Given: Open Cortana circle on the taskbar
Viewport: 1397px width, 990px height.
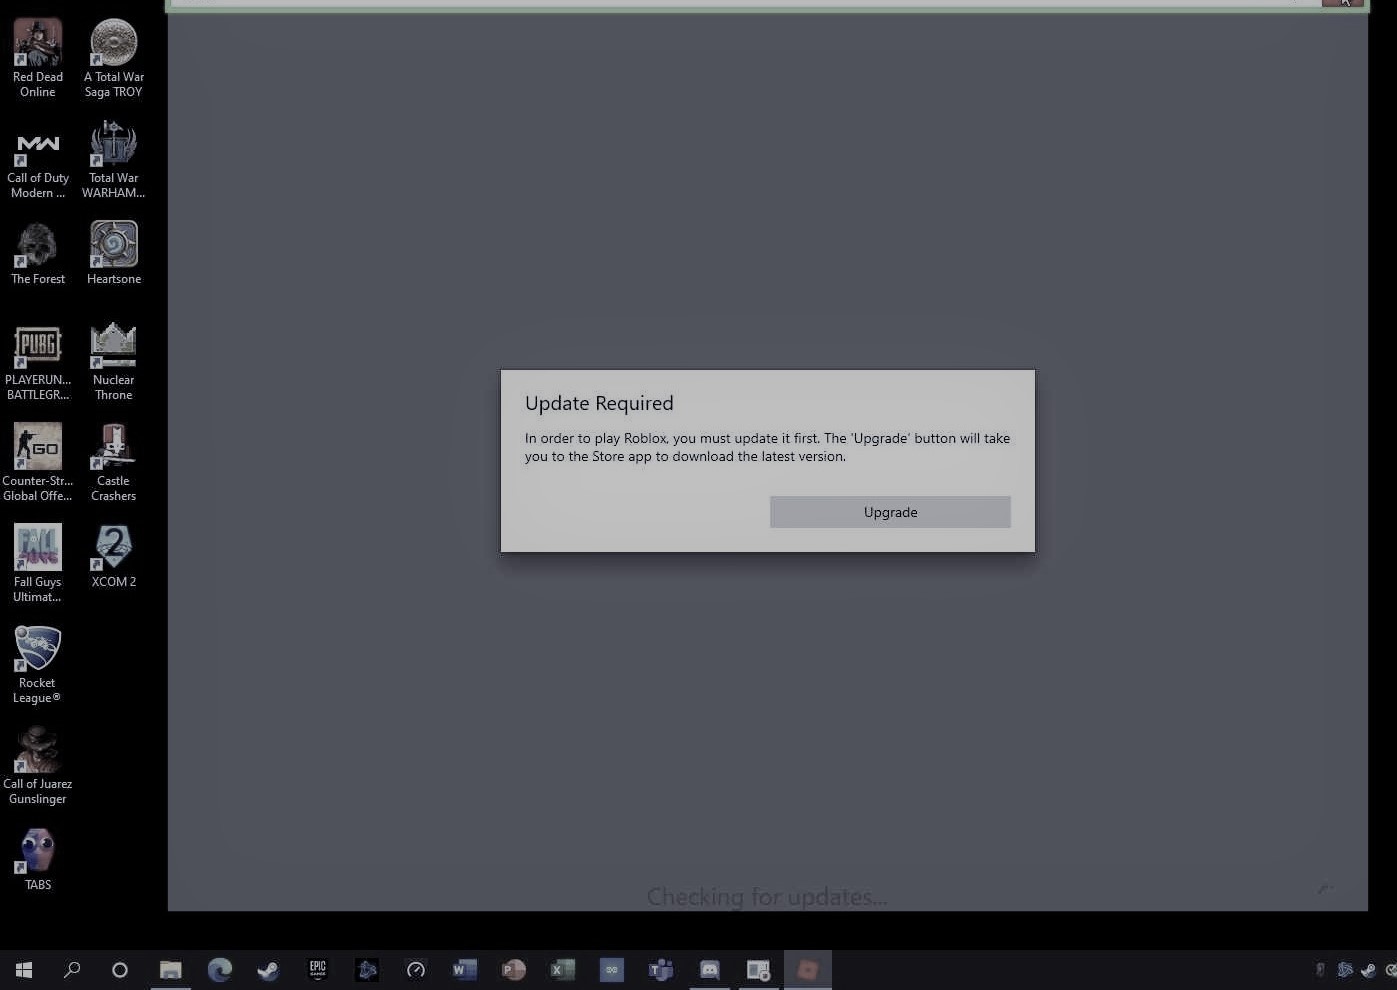Looking at the screenshot, I should coord(120,970).
